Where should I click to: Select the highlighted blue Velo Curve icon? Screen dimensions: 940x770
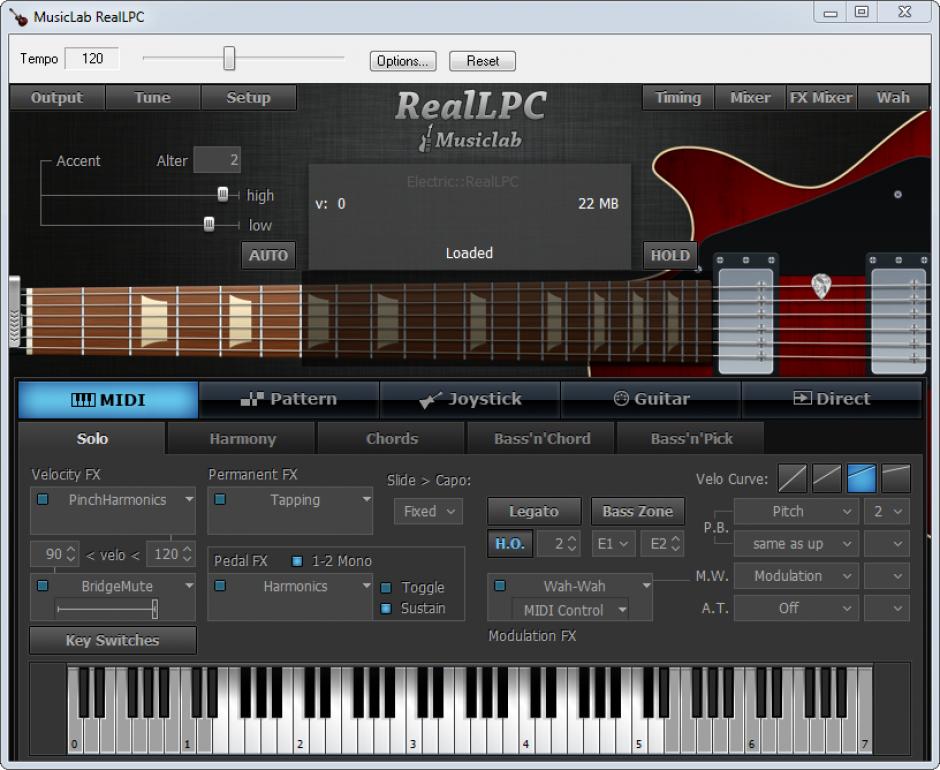[x=861, y=479]
